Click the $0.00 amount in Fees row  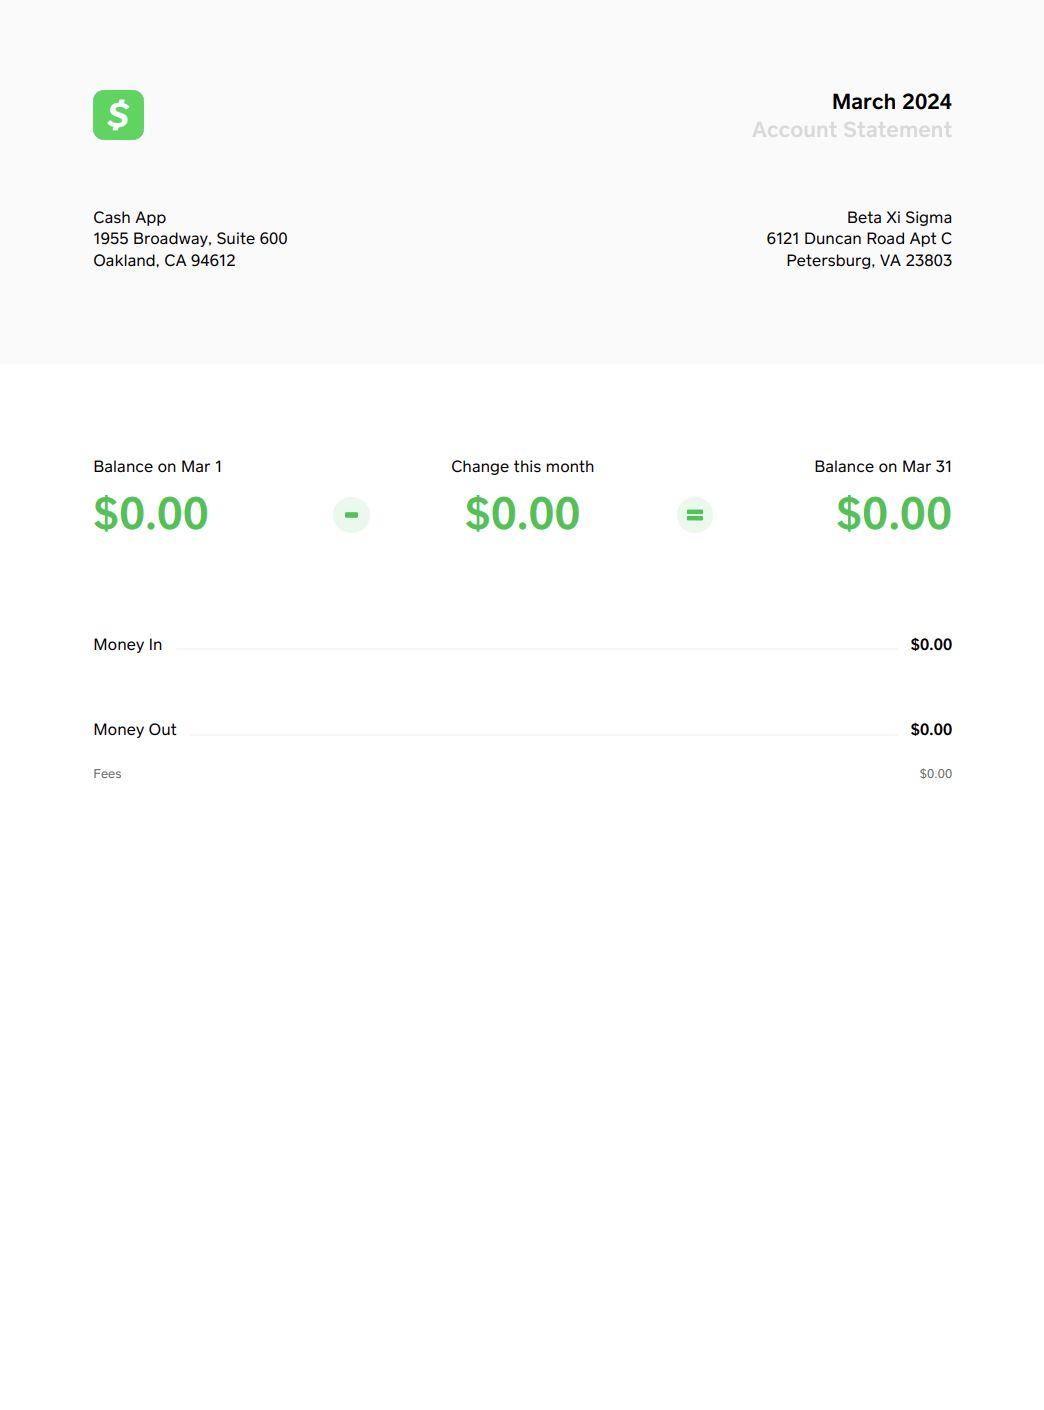coord(936,774)
